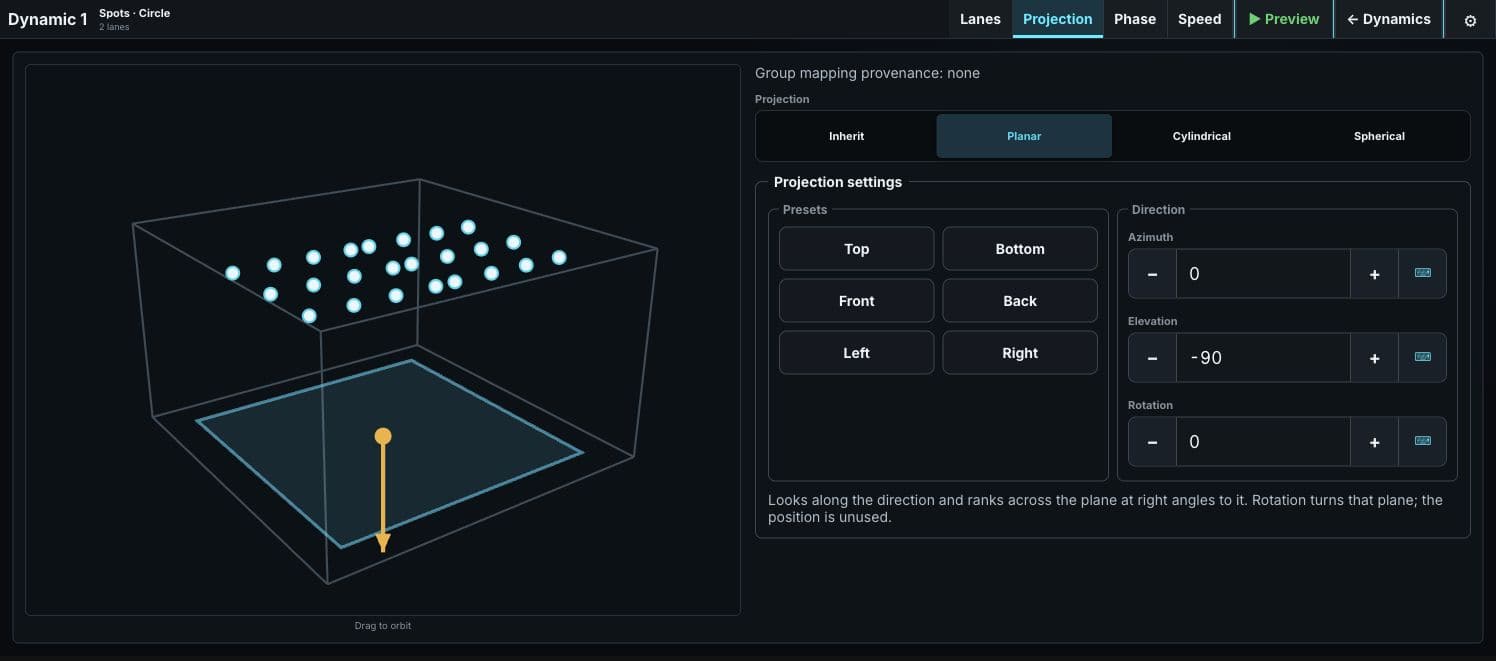
Task: Click the Elevation input field showing -90
Action: click(x=1263, y=357)
